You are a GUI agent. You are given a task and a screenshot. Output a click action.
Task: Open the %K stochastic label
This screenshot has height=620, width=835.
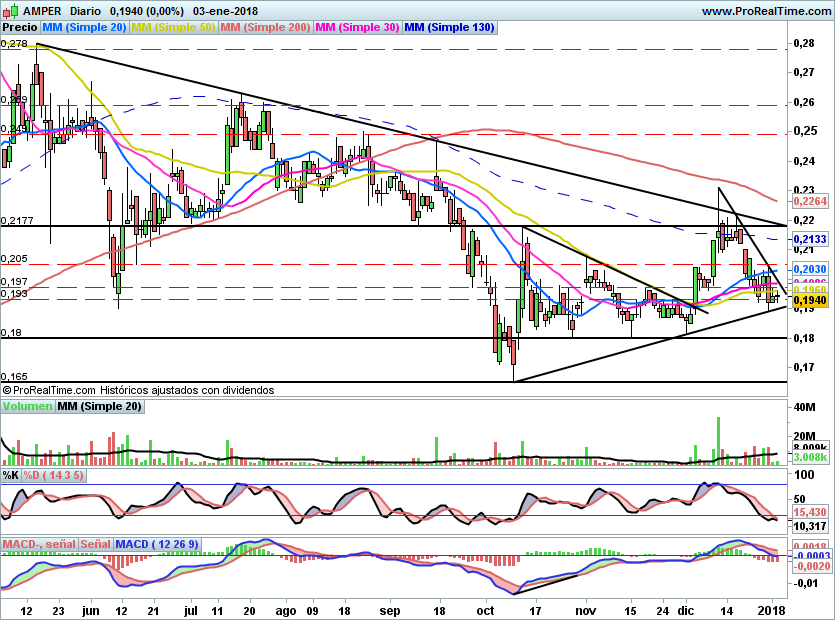tap(11, 474)
